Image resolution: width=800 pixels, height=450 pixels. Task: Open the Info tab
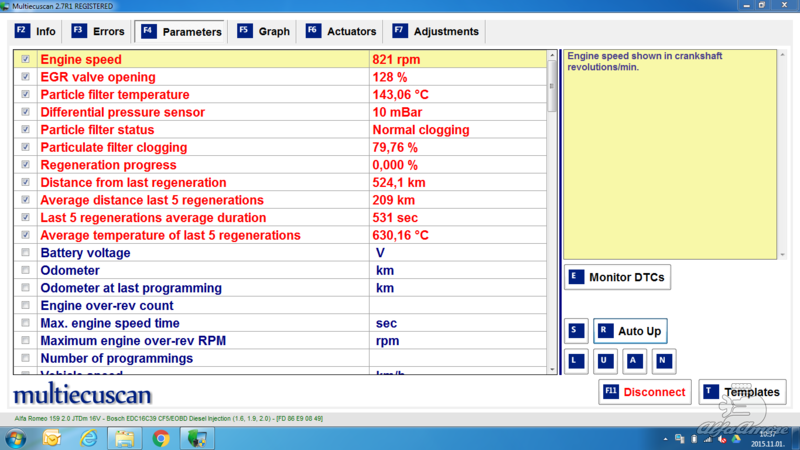(x=35, y=32)
